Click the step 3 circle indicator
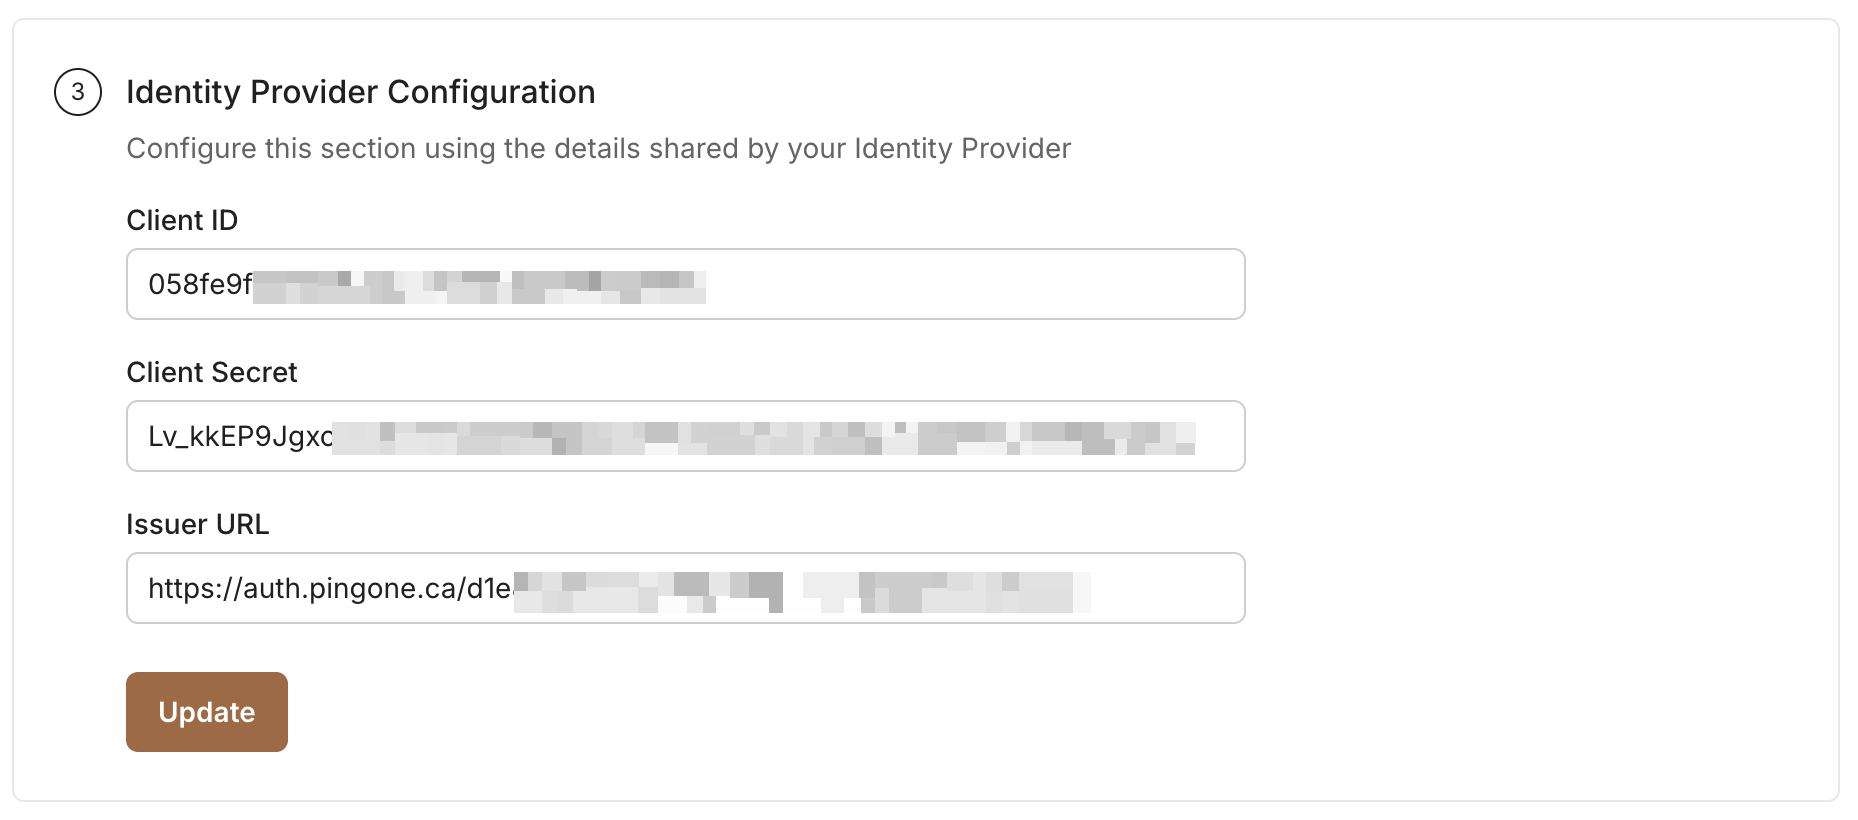The width and height of the screenshot is (1858, 820). (x=79, y=92)
